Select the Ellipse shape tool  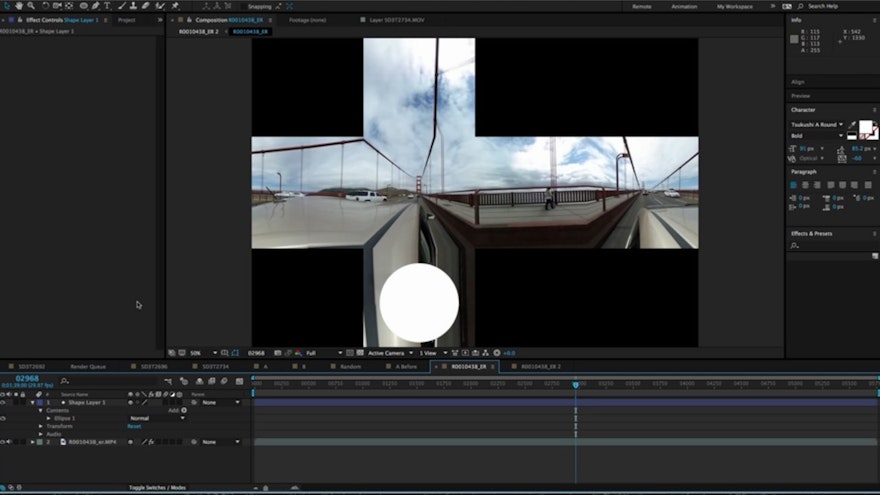tap(82, 6)
